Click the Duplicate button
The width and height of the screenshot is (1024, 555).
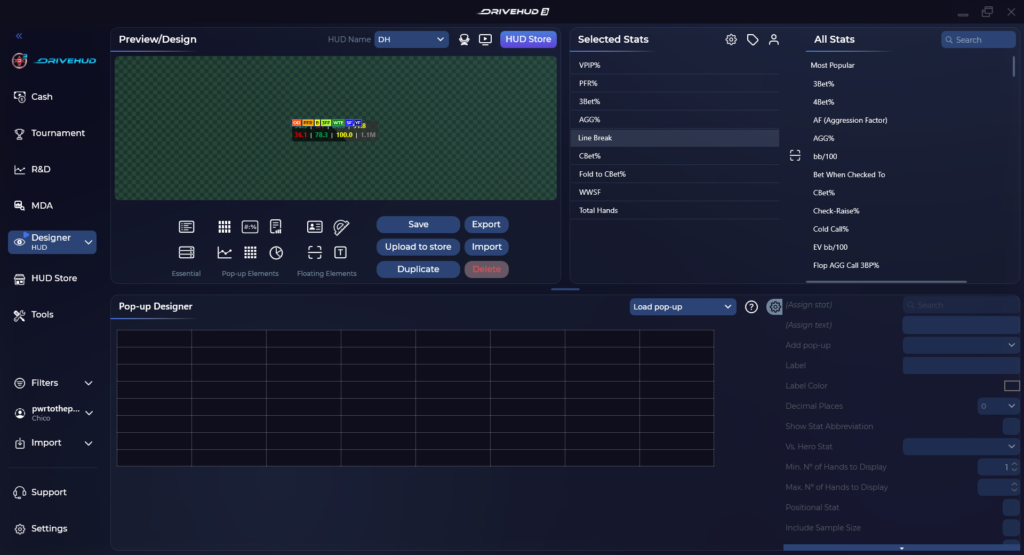[418, 269]
